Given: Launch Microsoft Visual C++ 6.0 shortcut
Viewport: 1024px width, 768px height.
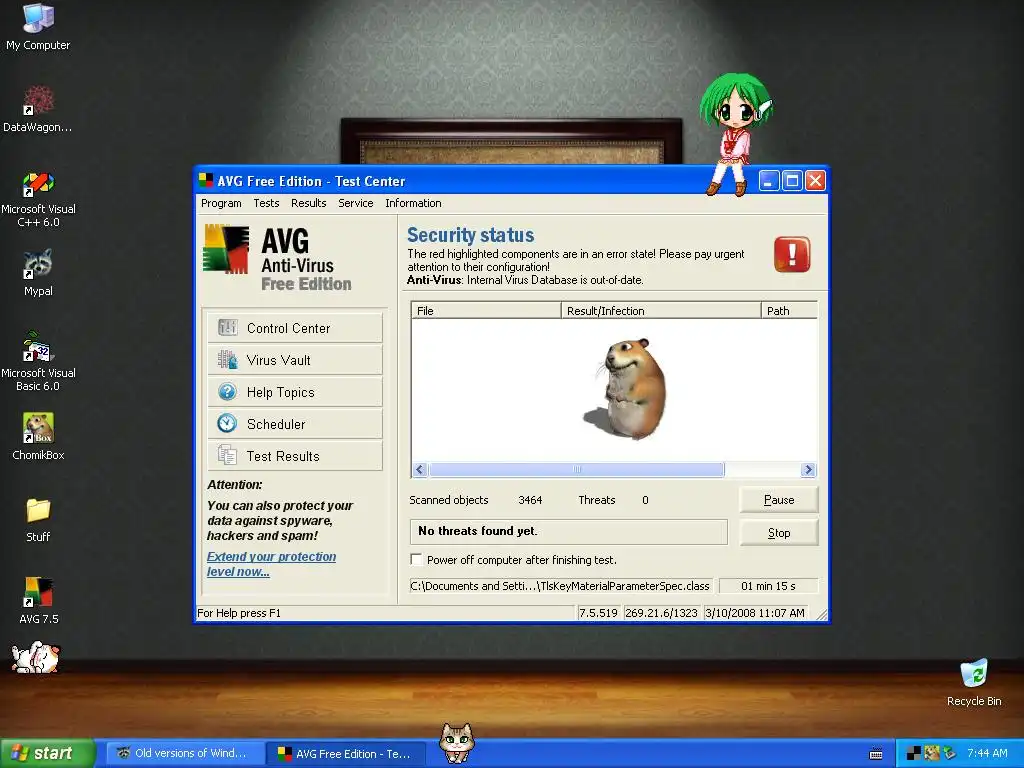Looking at the screenshot, I should pyautogui.click(x=38, y=199).
